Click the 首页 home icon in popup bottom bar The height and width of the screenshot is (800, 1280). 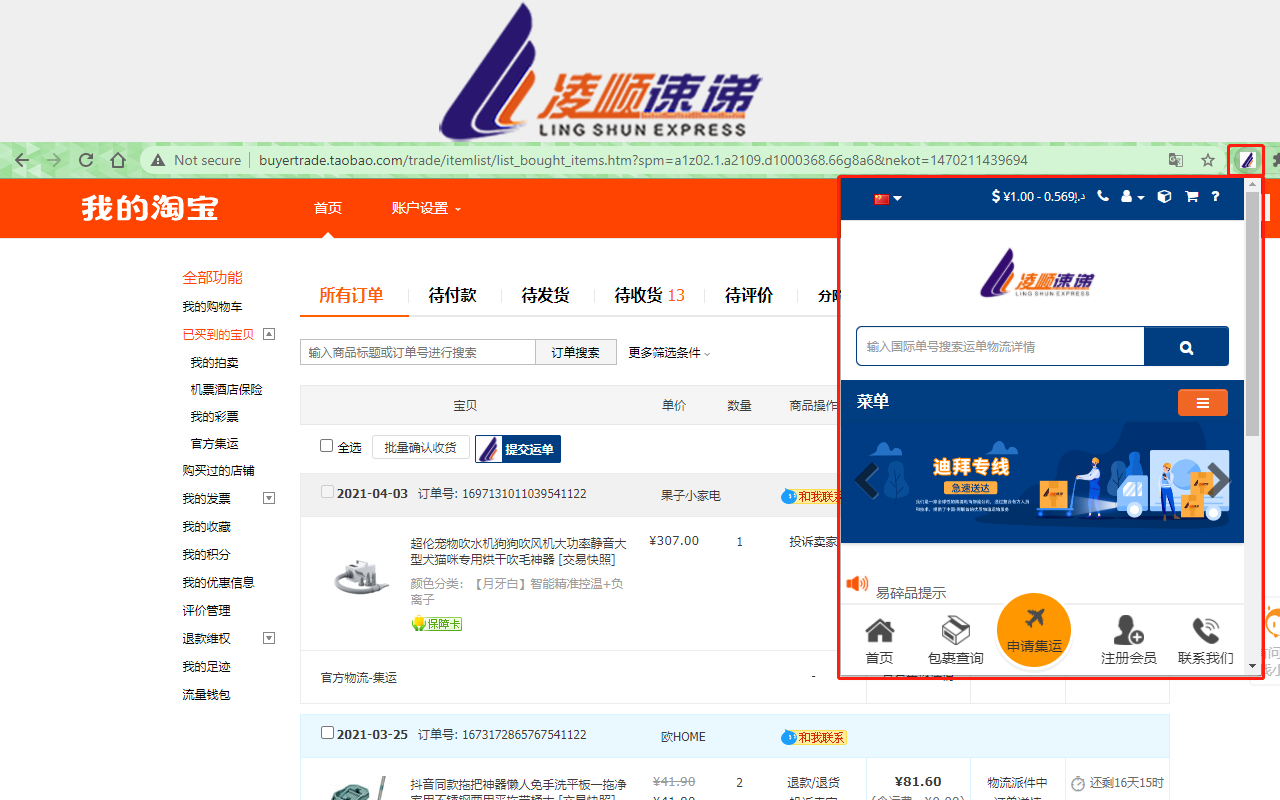pos(879,641)
